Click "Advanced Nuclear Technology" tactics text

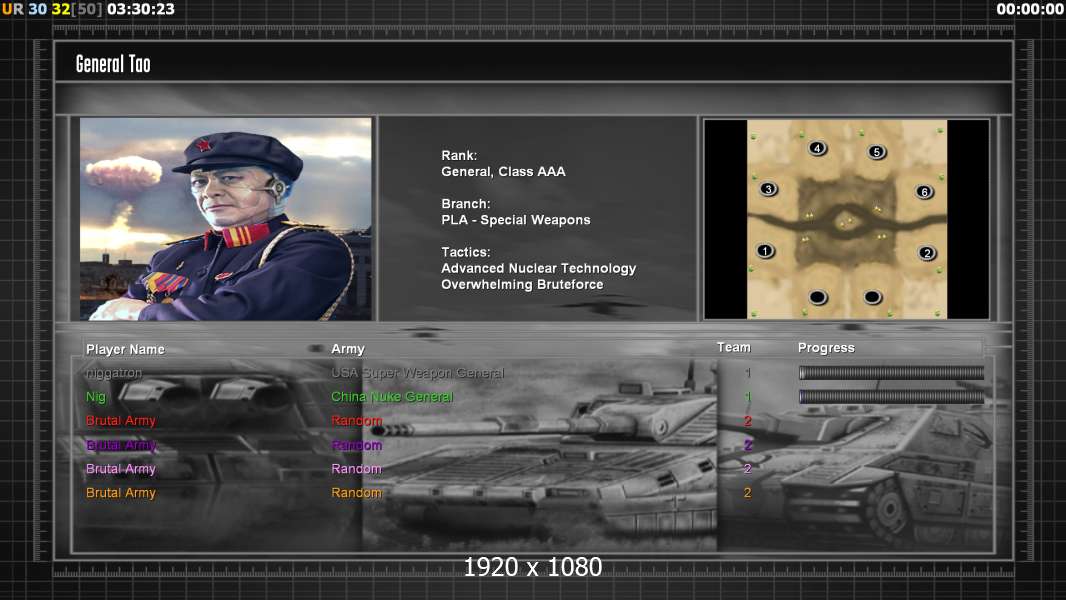(538, 268)
